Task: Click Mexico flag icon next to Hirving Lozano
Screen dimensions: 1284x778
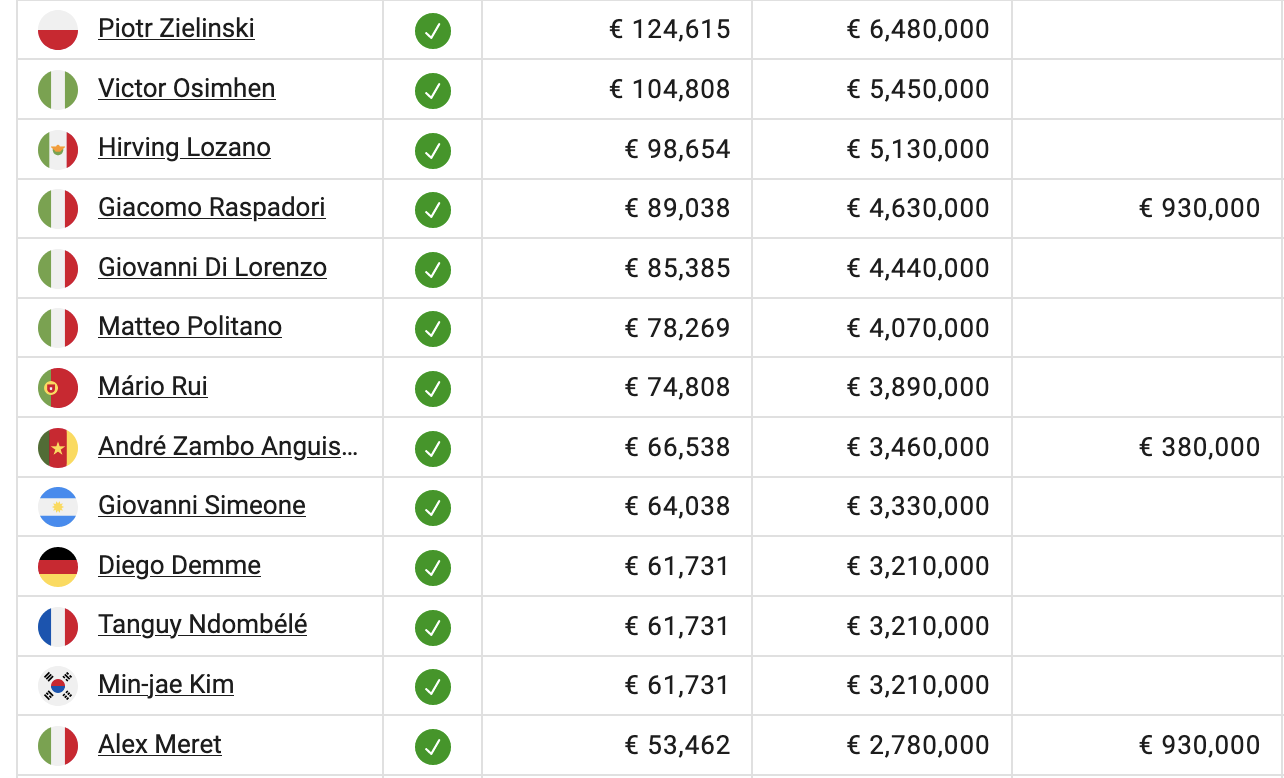Action: pyautogui.click(x=58, y=150)
